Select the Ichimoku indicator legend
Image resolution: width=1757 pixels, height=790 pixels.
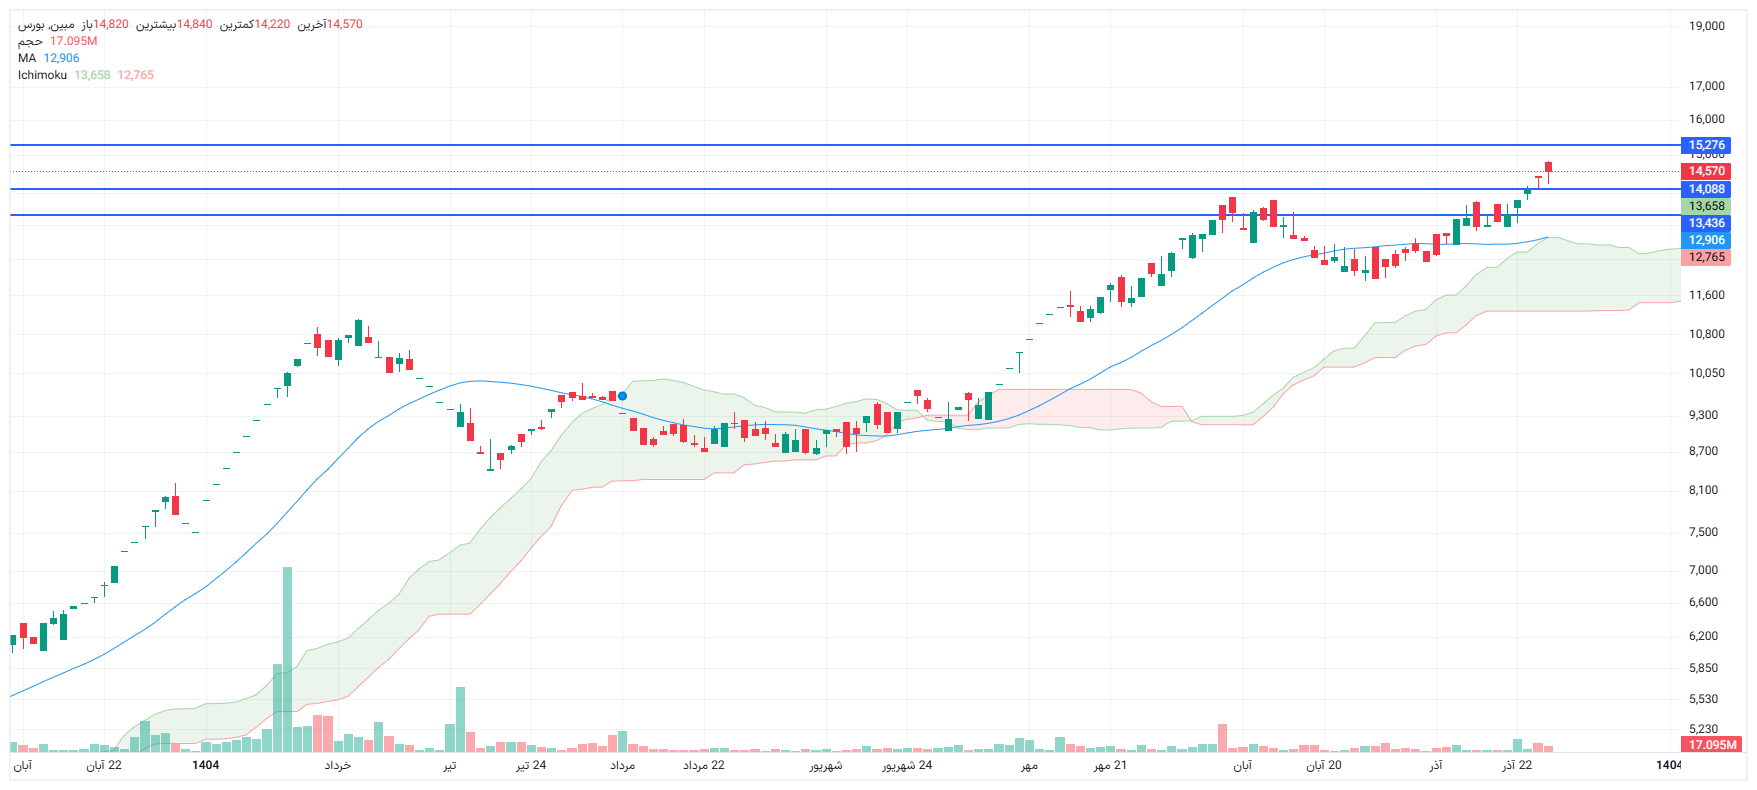[x=42, y=75]
